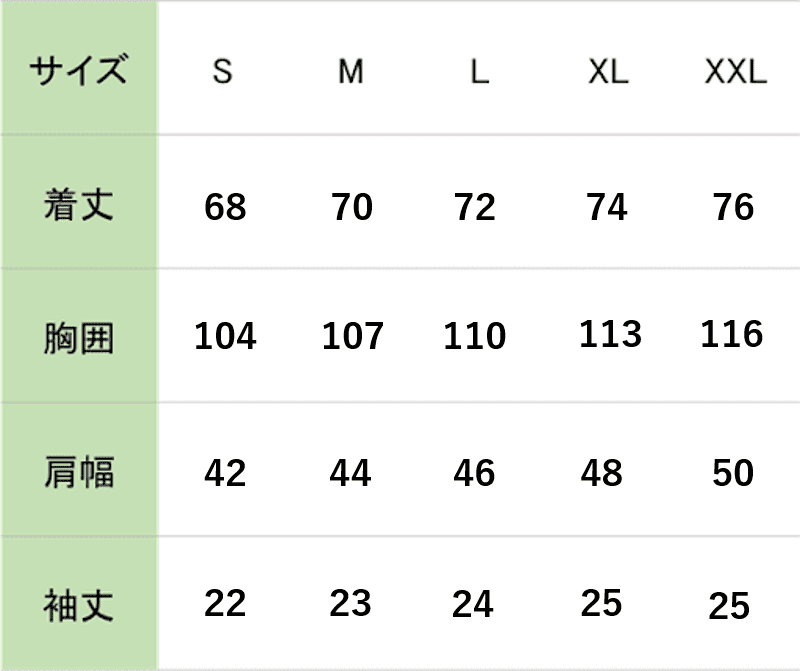Select the 胸囲 row label
The image size is (800, 671).
(x=78, y=337)
